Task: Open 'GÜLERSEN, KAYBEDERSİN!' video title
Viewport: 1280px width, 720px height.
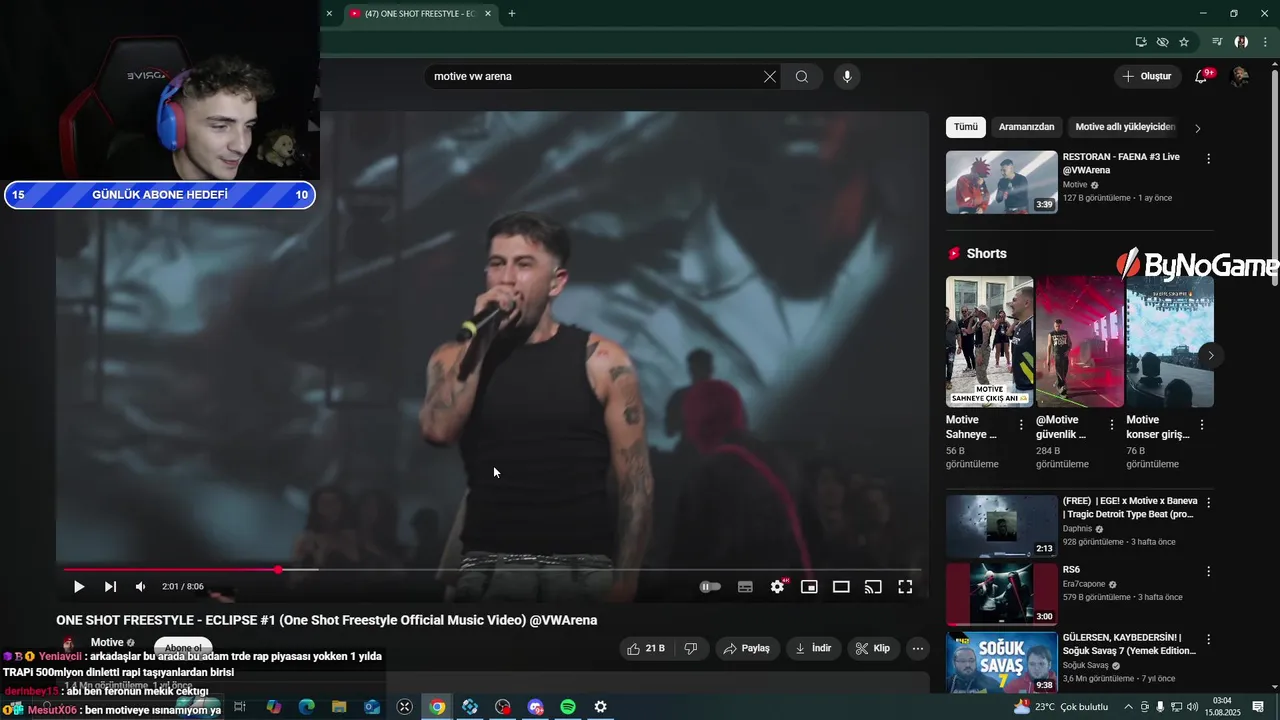Action: point(1129,644)
